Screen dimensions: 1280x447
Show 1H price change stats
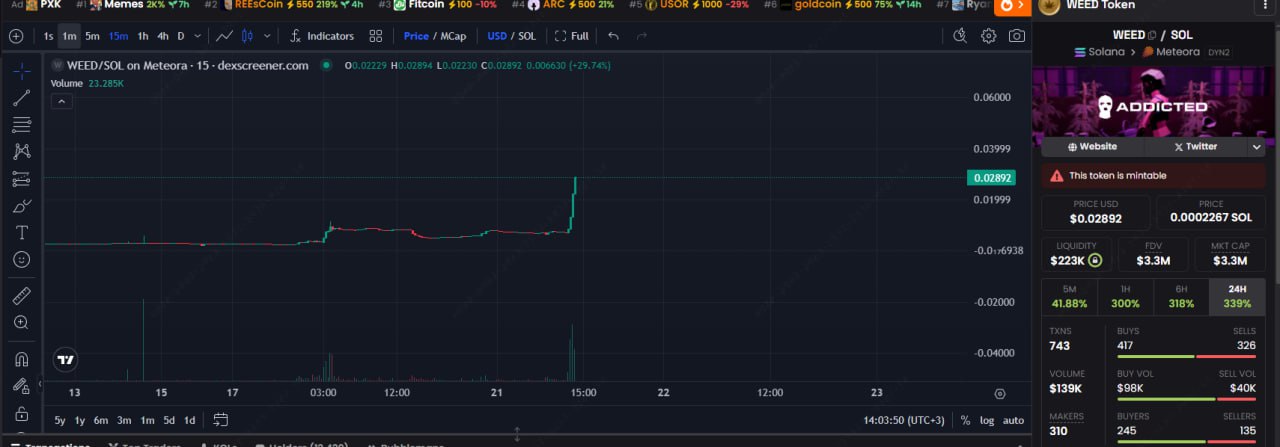pos(1125,296)
